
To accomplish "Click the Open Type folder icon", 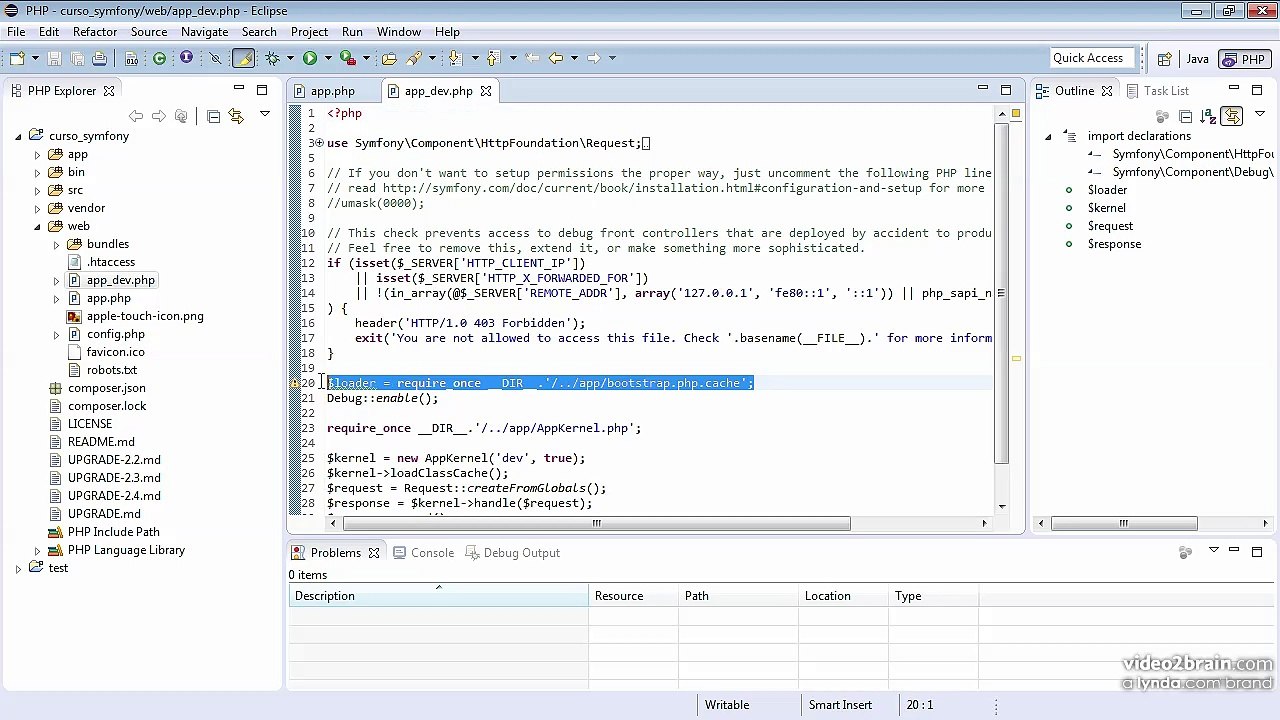I will (x=389, y=58).
